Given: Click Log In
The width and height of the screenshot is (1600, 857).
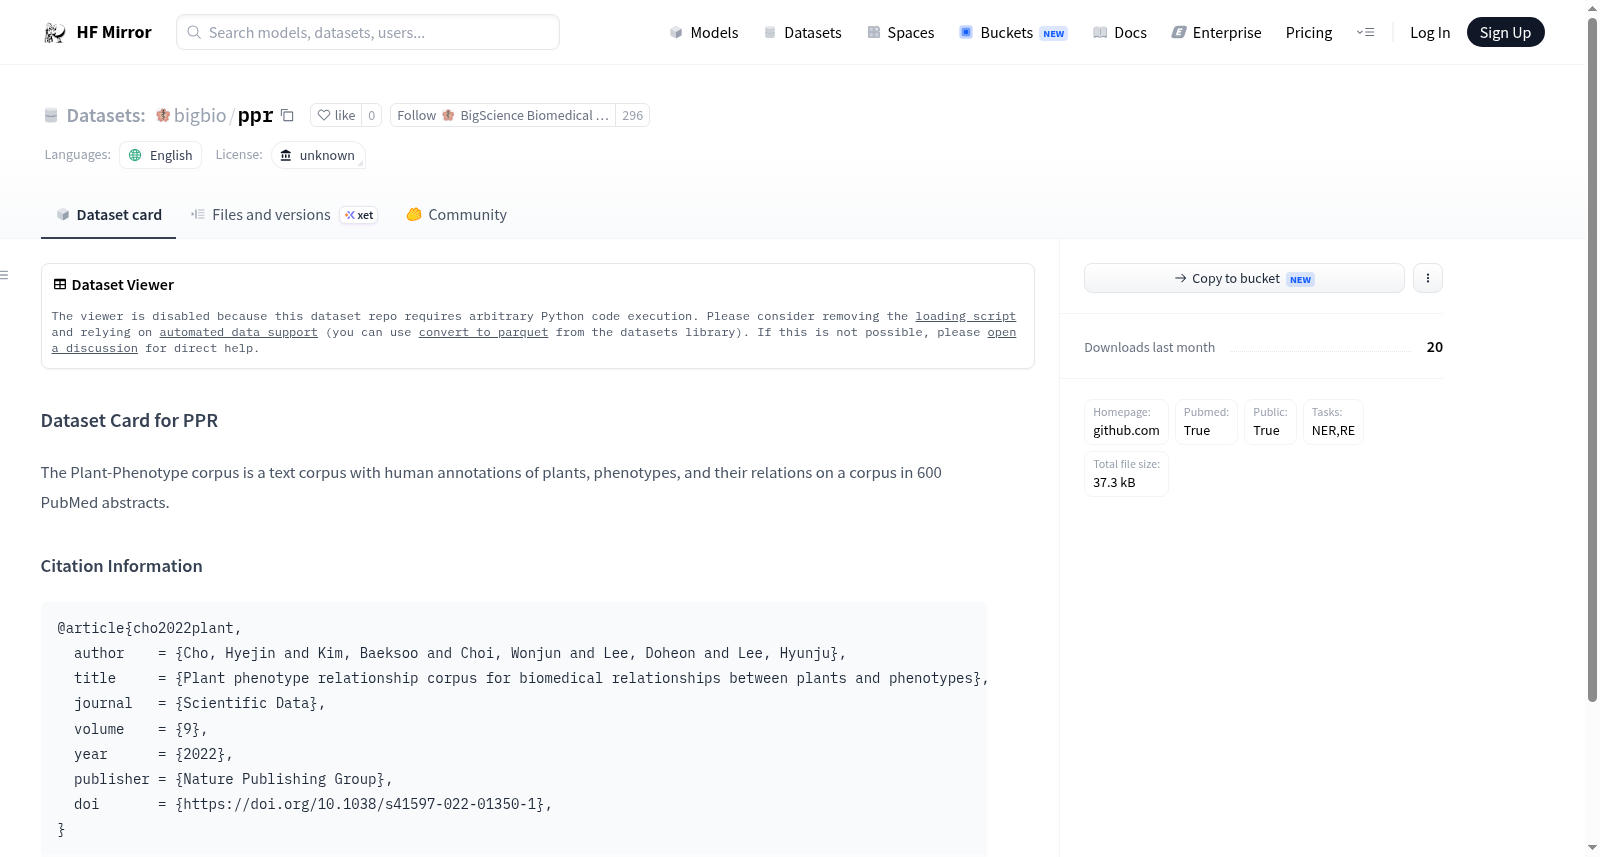Looking at the screenshot, I should (x=1430, y=33).
